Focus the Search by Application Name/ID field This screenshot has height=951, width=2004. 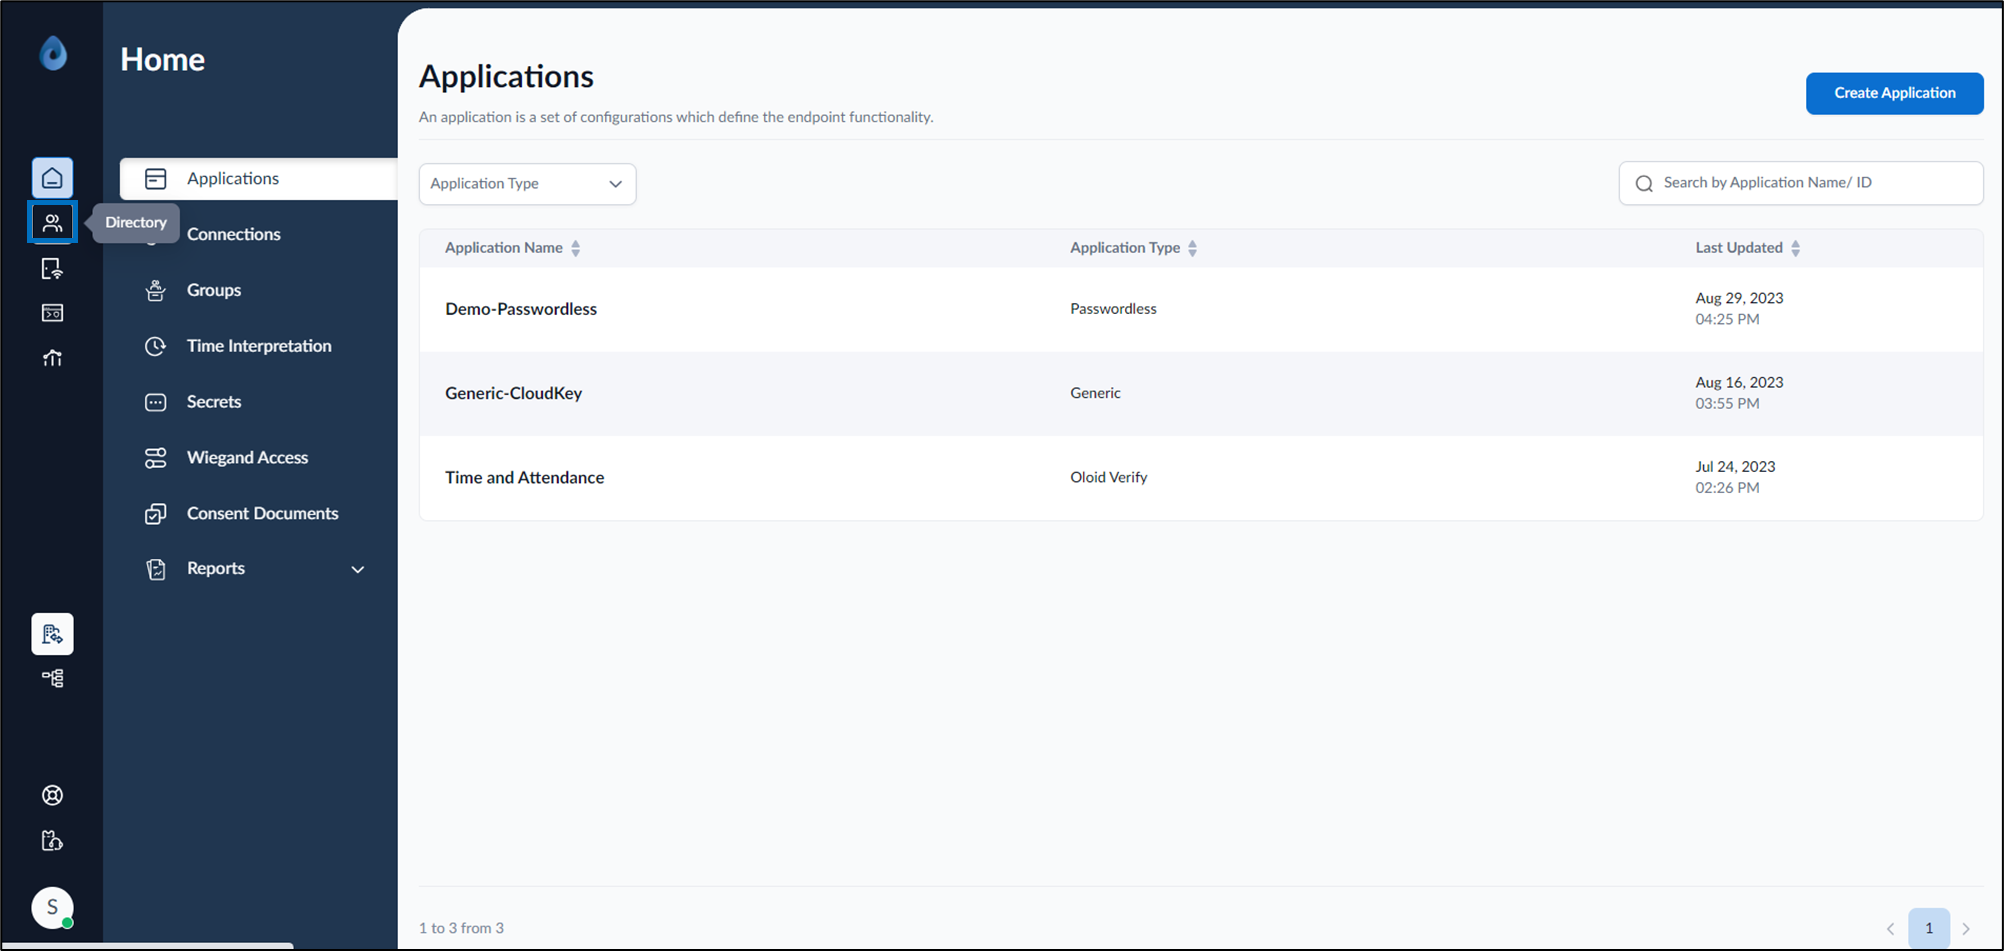tap(1800, 183)
